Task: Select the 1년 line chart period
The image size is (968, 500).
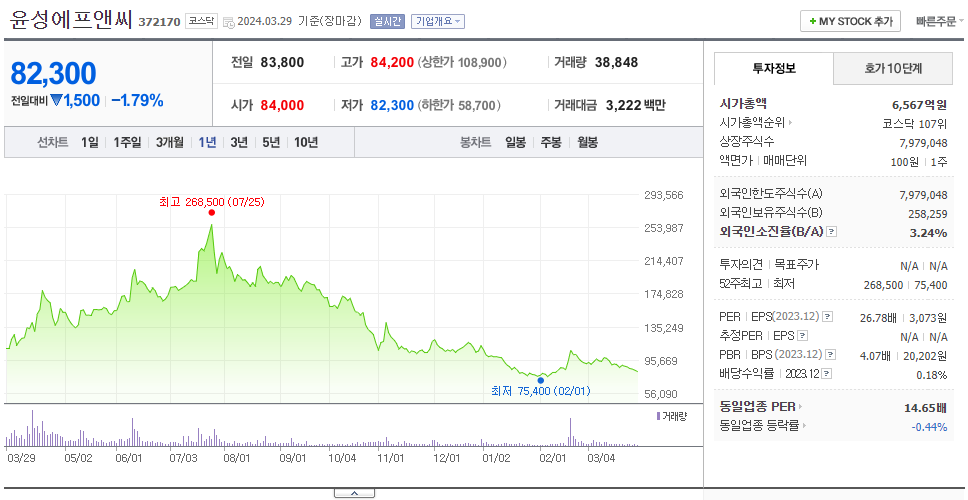Action: (x=207, y=143)
